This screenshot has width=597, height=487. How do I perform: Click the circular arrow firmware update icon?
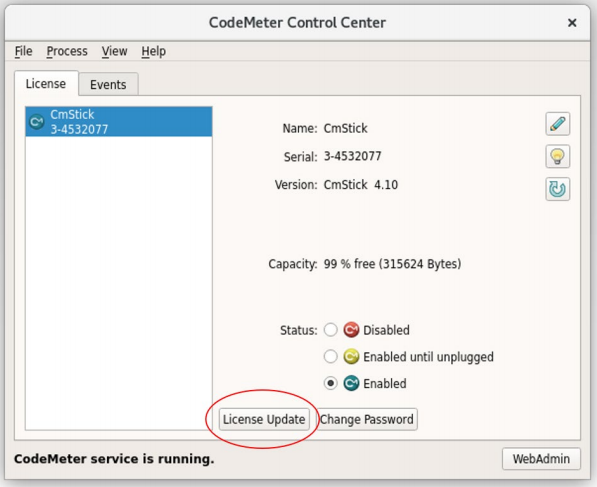tap(557, 189)
